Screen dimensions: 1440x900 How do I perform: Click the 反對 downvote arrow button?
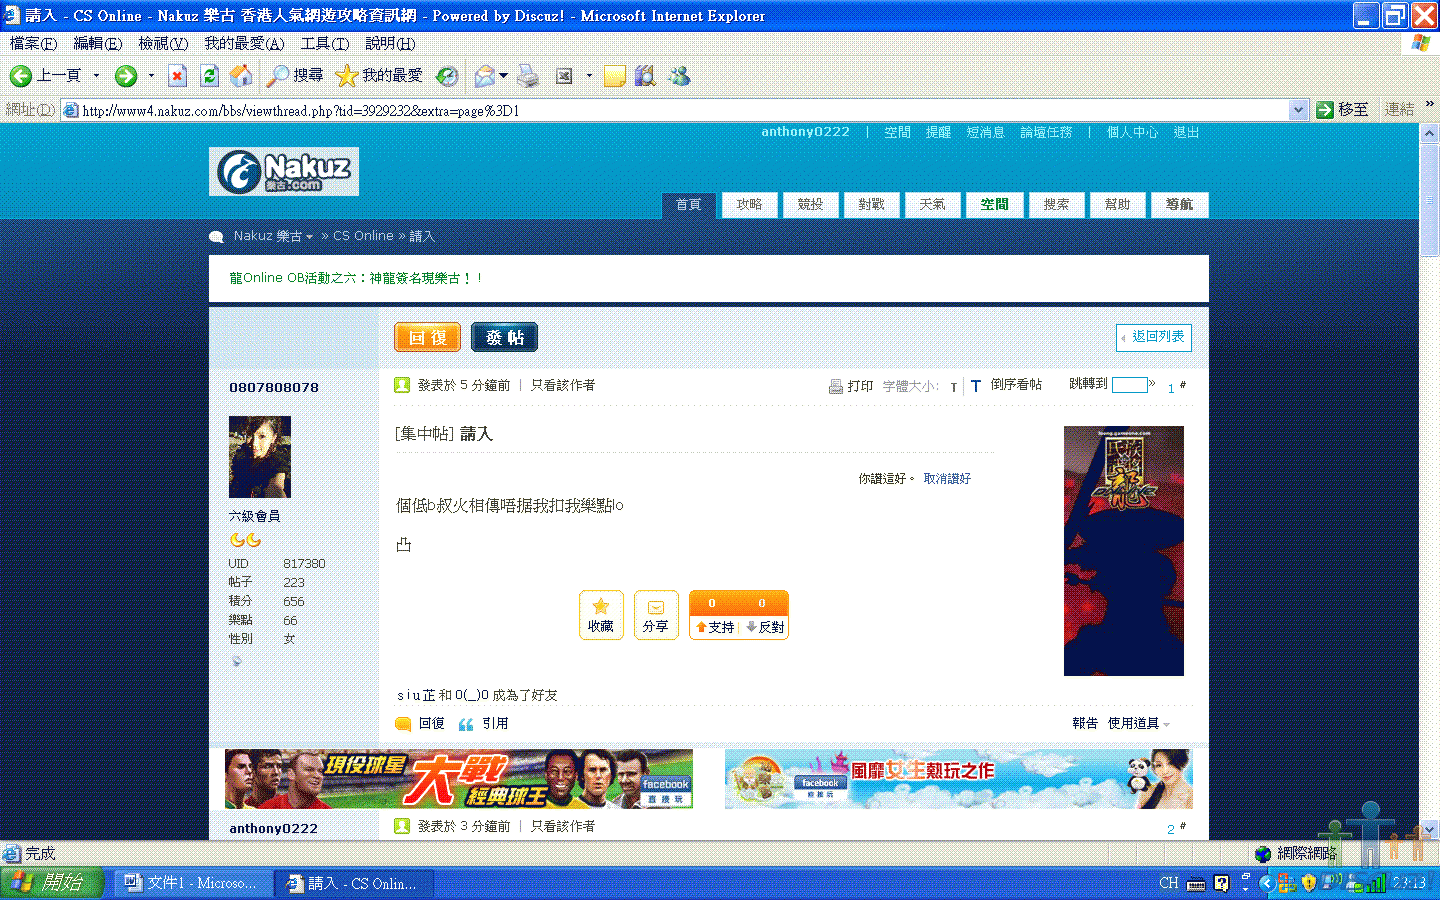[765, 627]
